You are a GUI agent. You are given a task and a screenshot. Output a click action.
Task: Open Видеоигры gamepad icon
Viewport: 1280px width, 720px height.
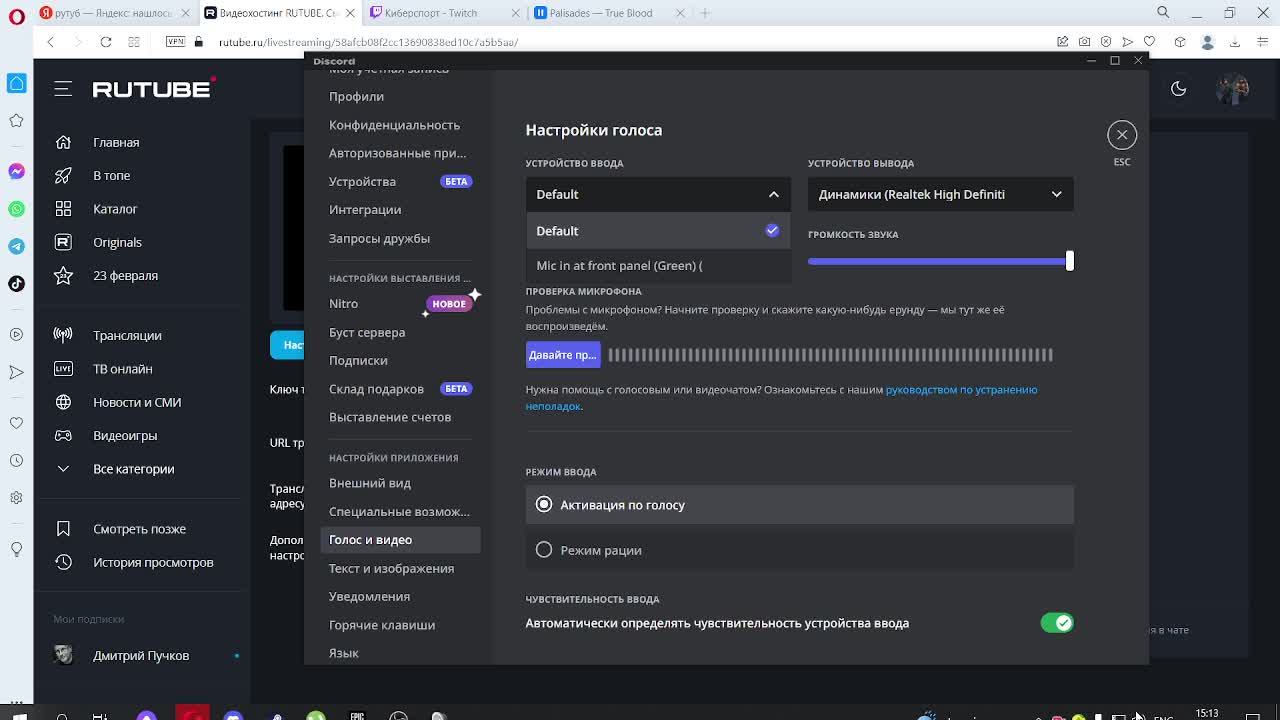[63, 436]
